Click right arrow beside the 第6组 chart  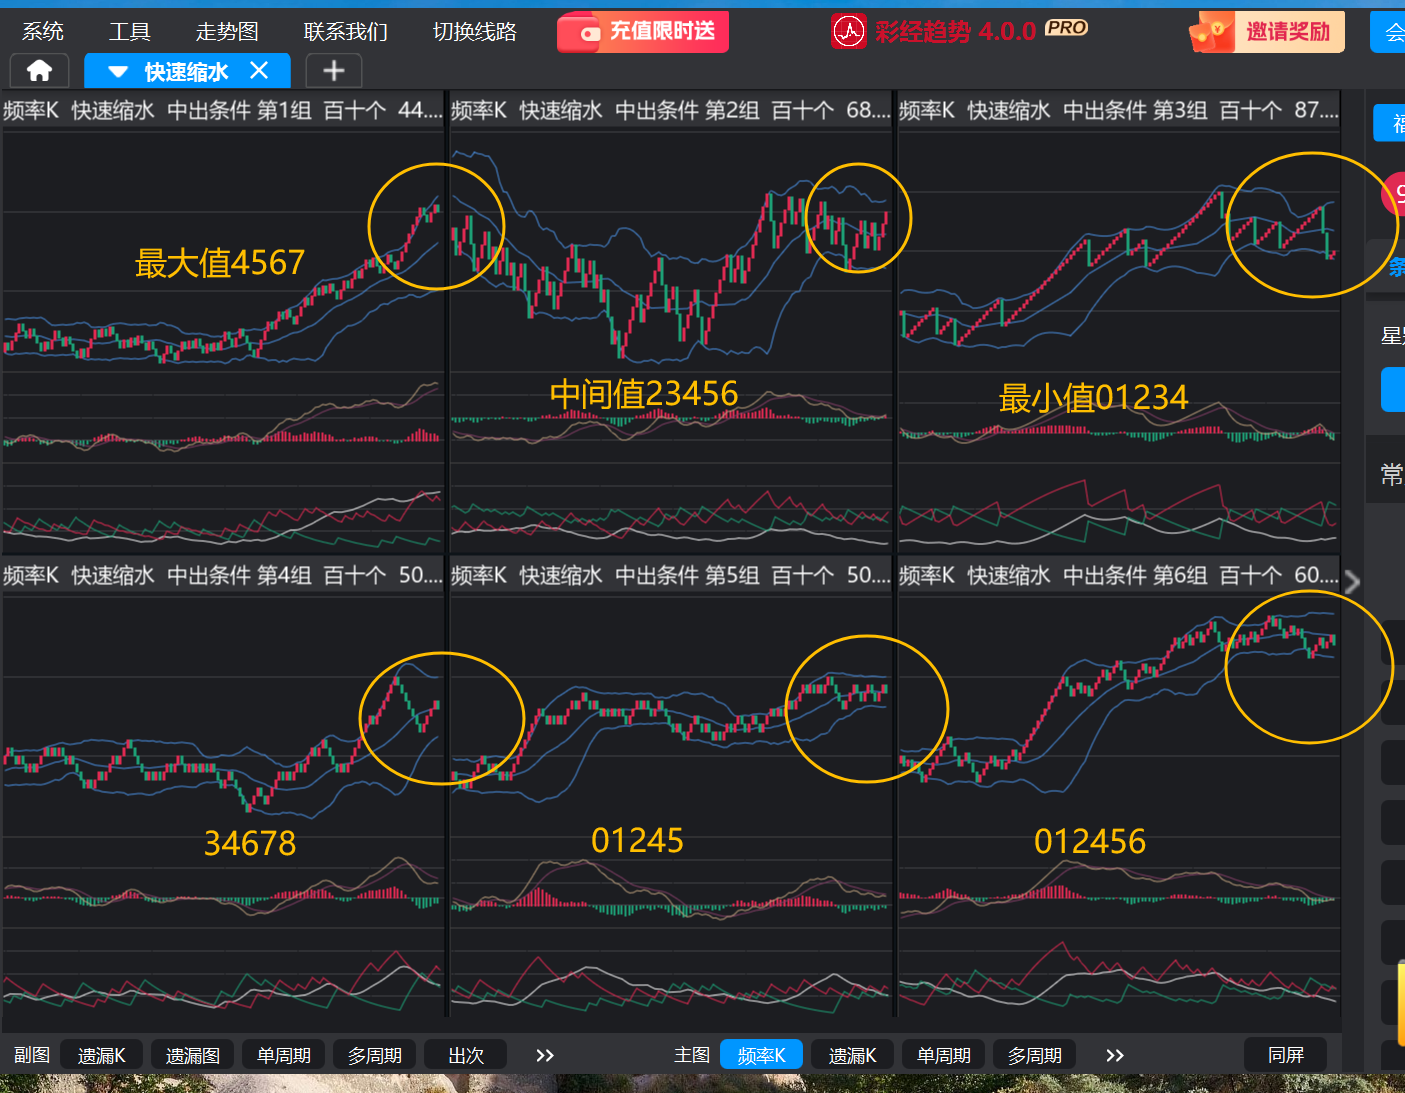pos(1352,582)
